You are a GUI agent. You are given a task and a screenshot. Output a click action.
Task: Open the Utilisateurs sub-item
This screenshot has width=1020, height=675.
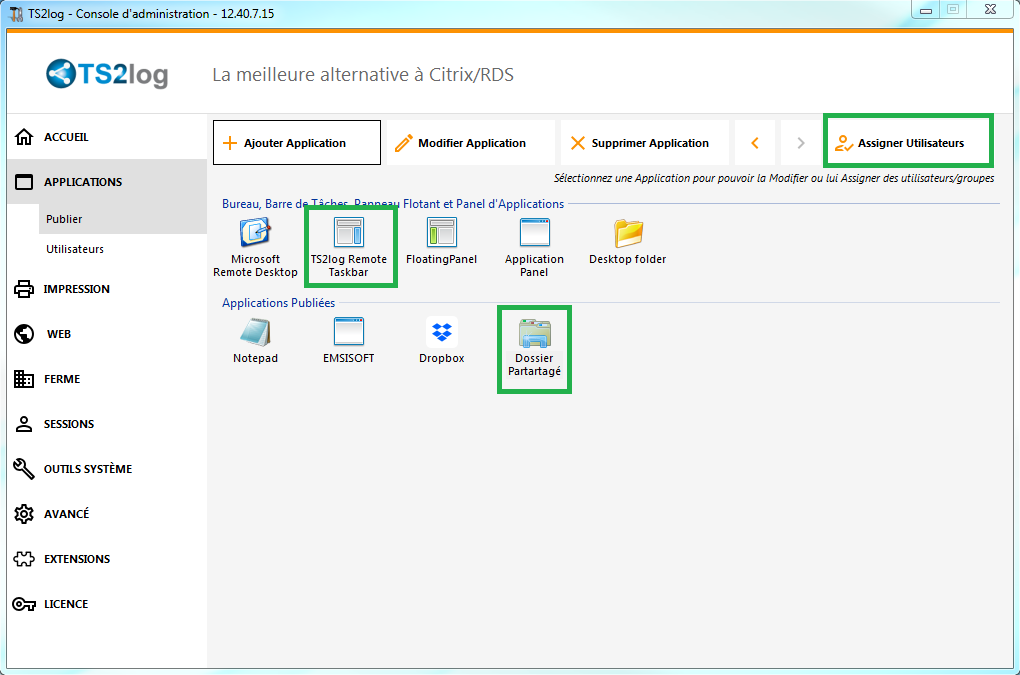[123, 249]
